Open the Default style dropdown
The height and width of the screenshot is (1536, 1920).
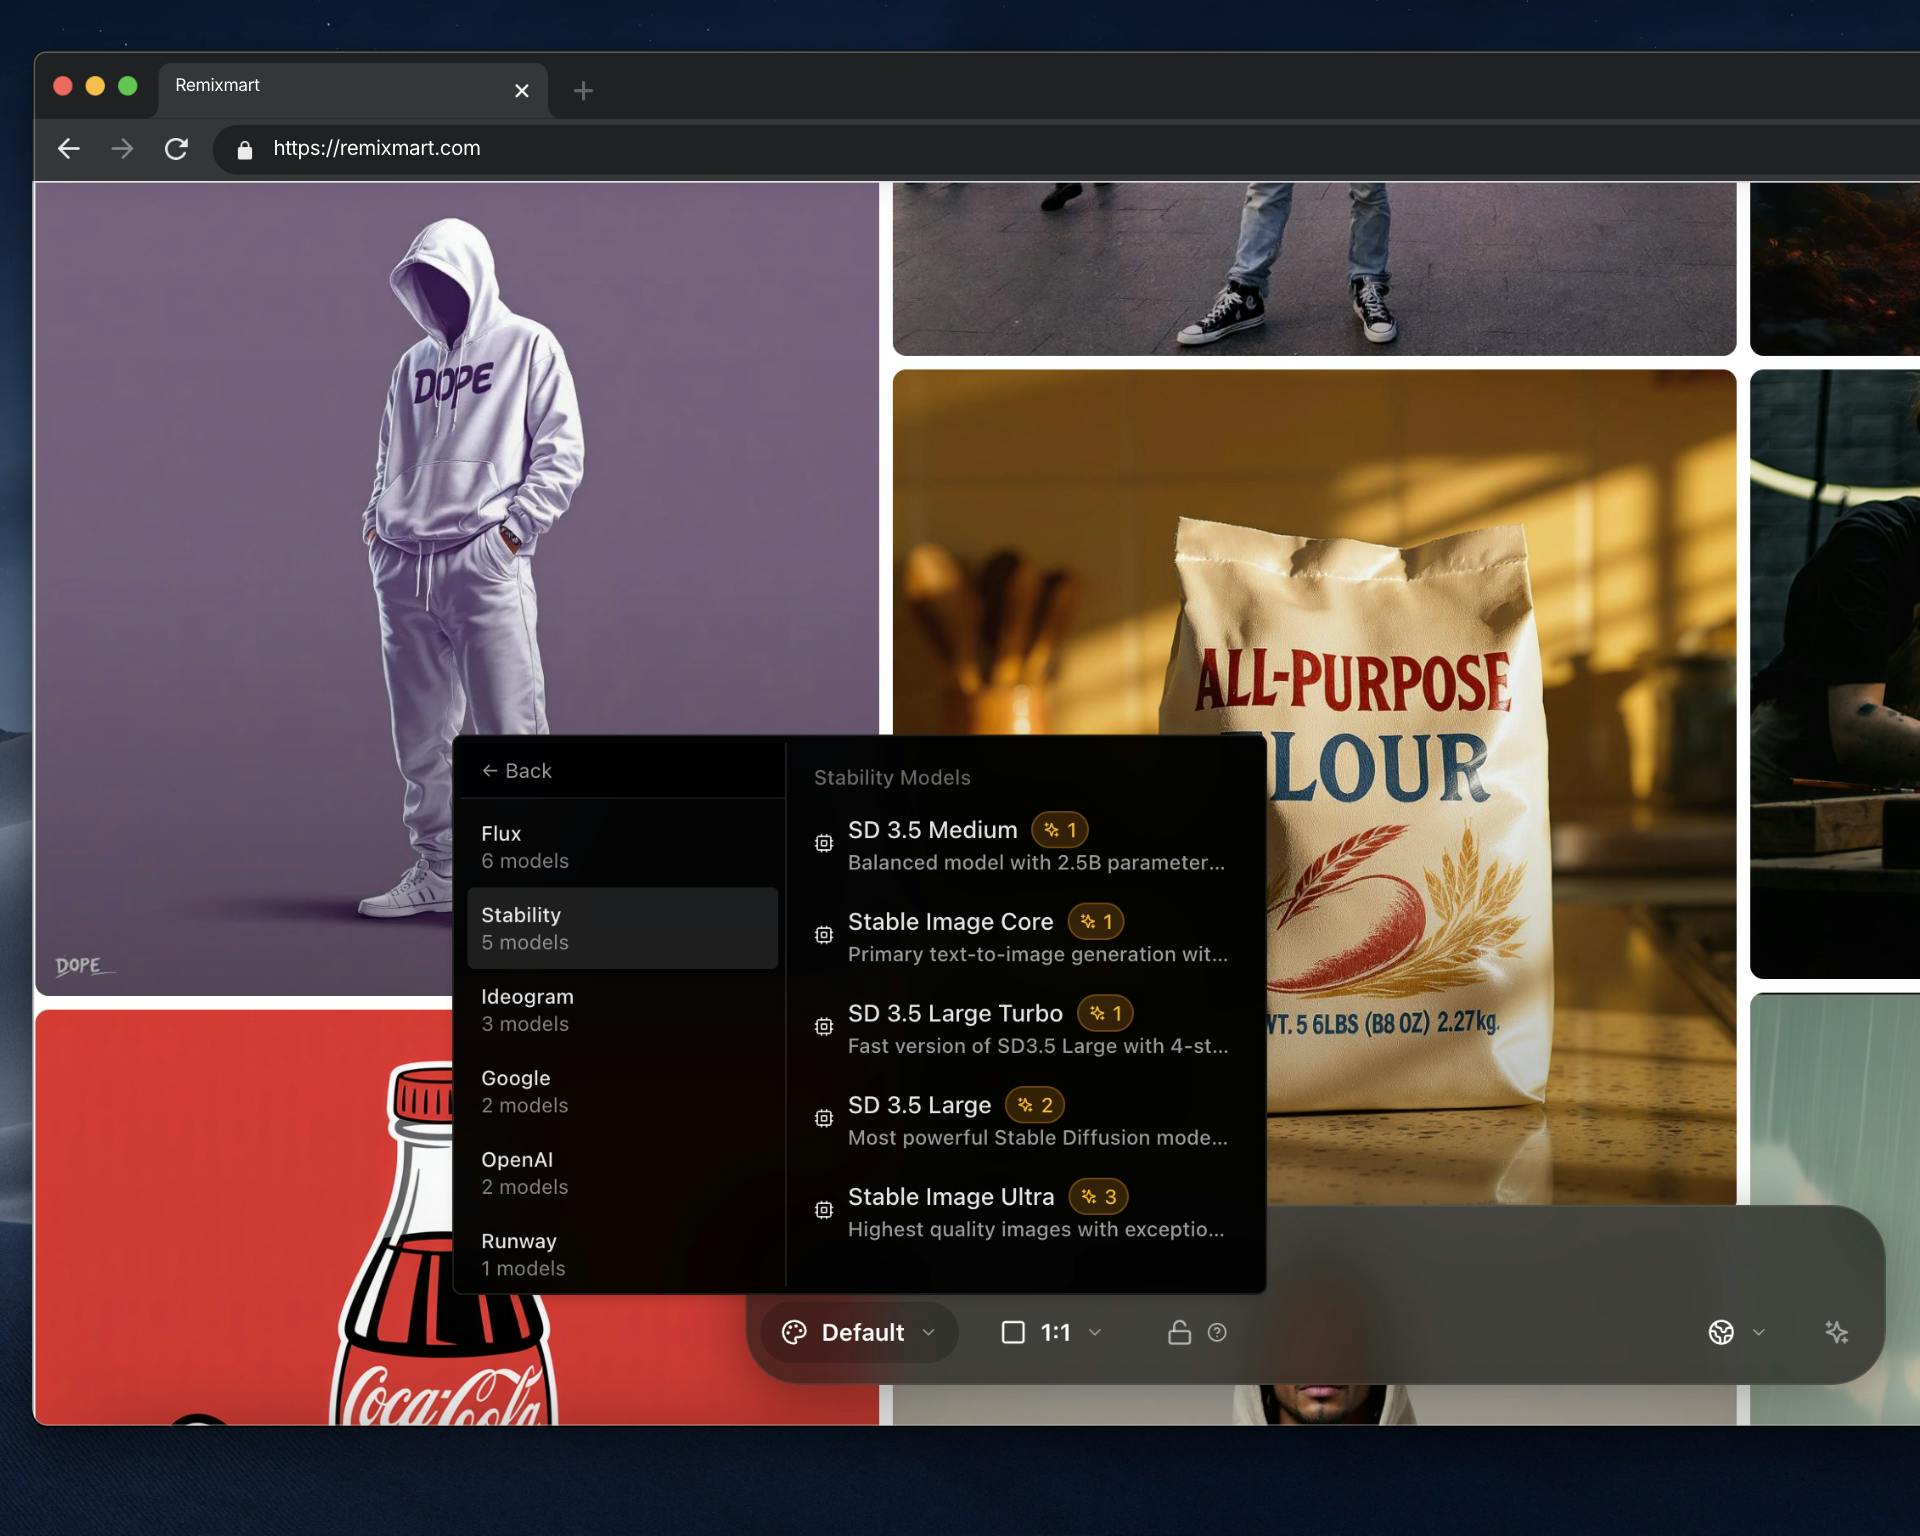click(859, 1333)
